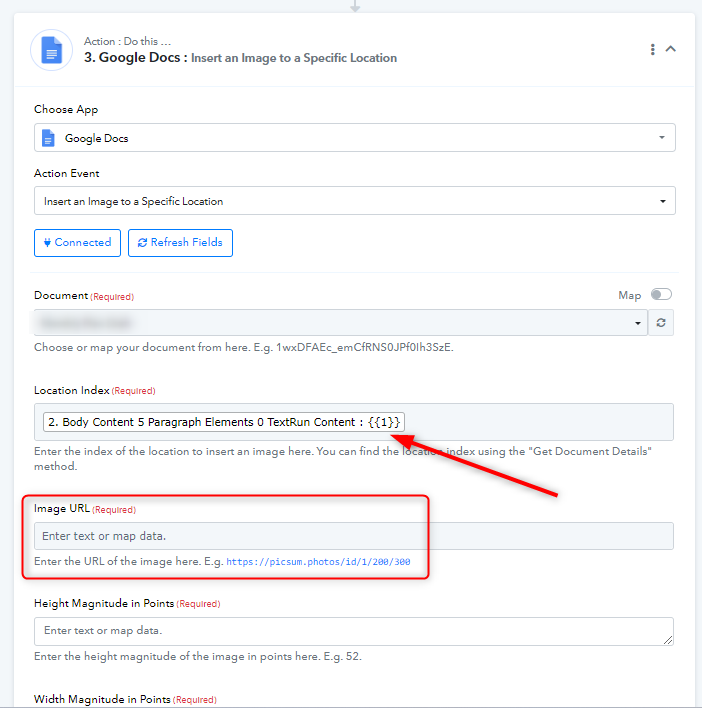Click the Refresh Fields button
The height and width of the screenshot is (708, 702).
point(181,243)
